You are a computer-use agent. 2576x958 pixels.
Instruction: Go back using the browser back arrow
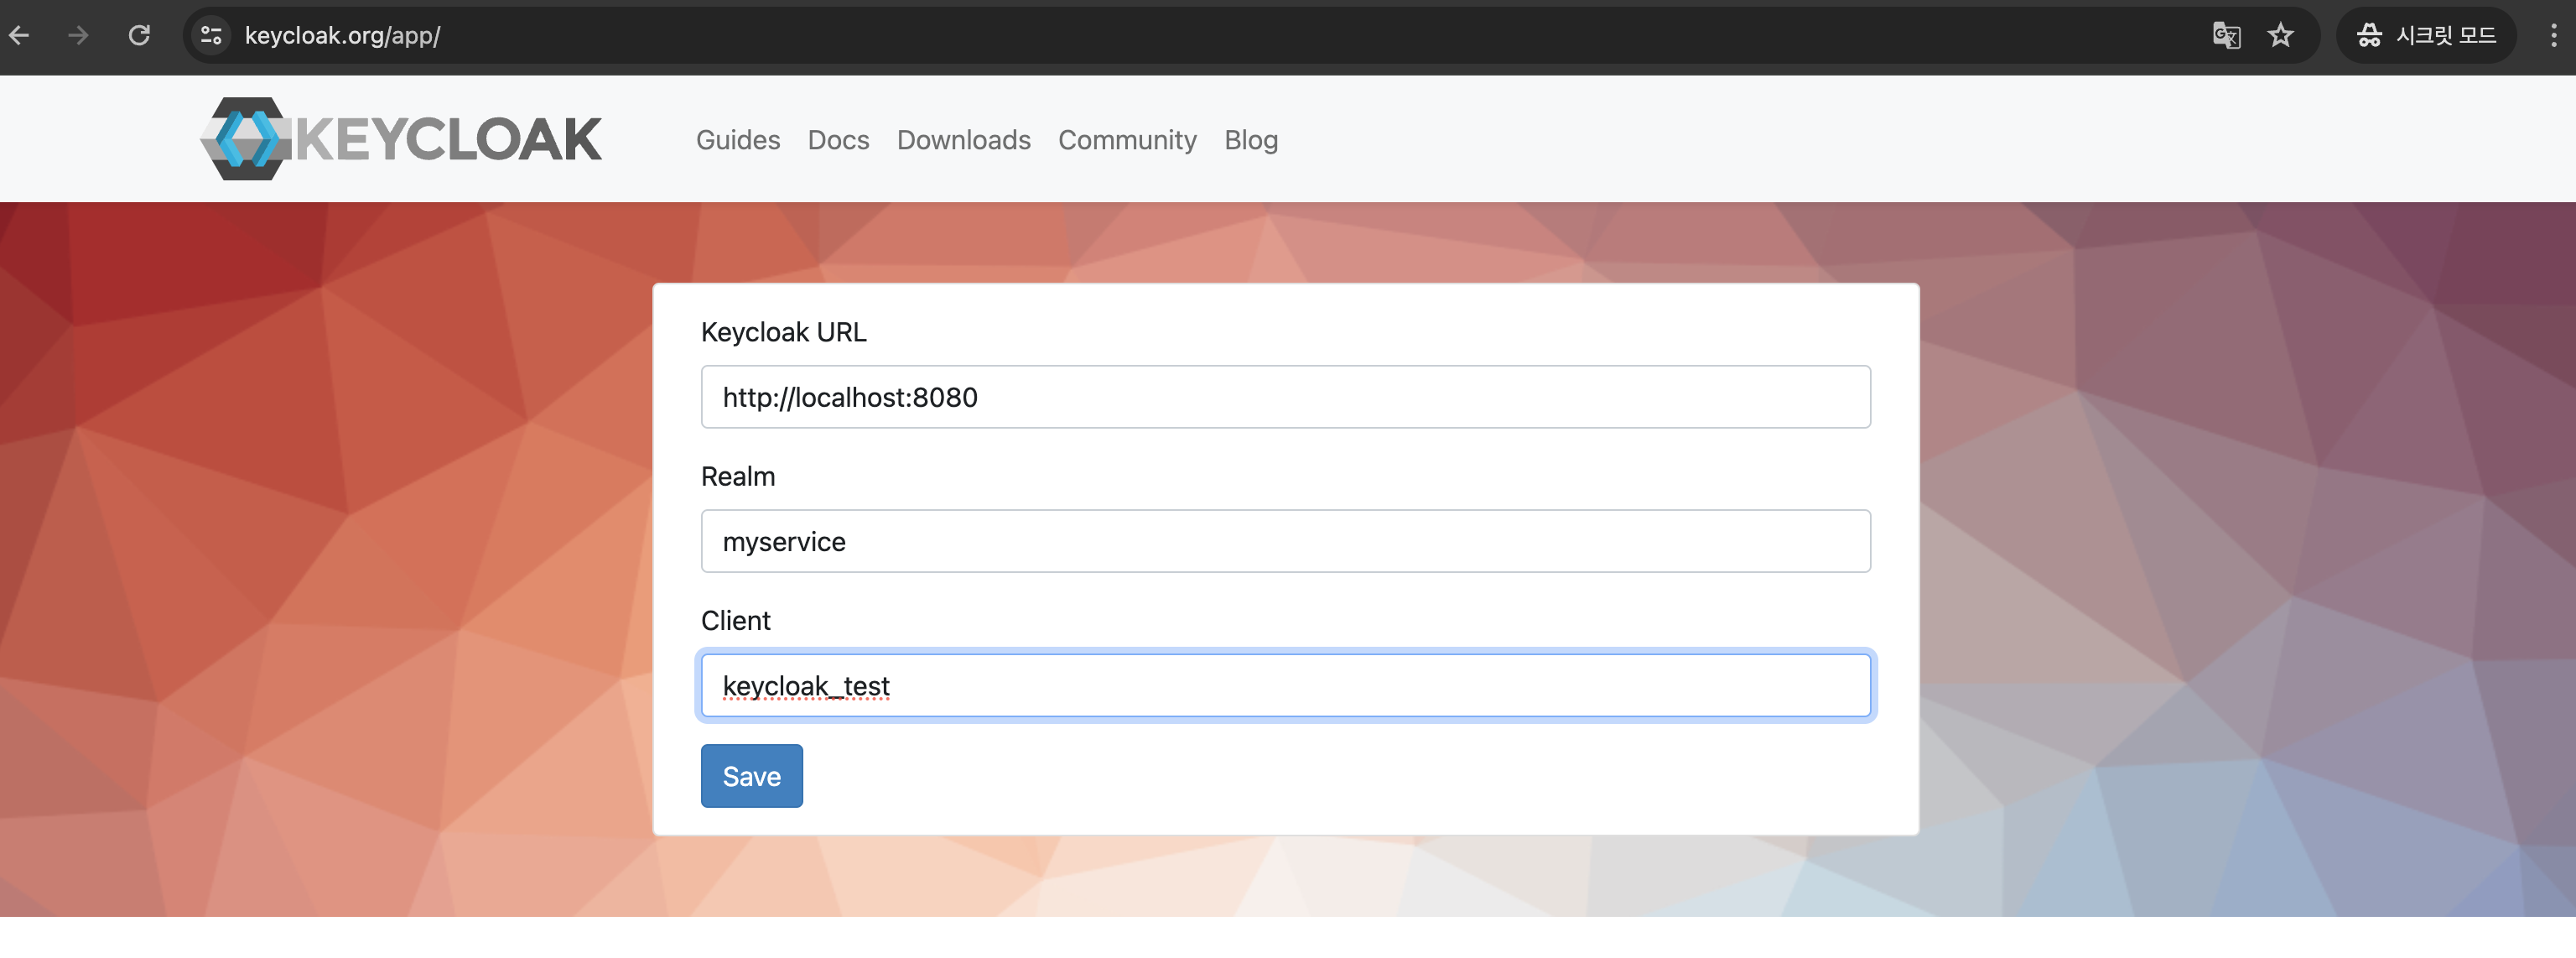point(20,36)
